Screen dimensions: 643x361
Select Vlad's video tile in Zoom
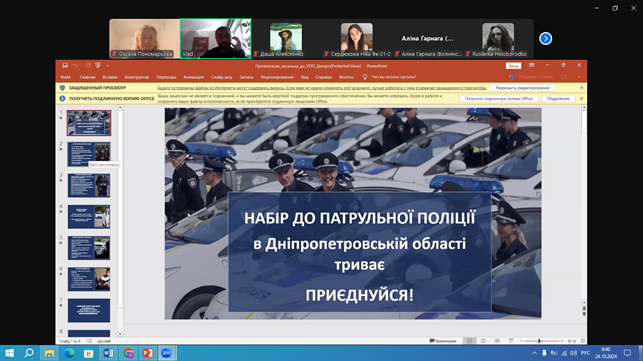[216, 39]
